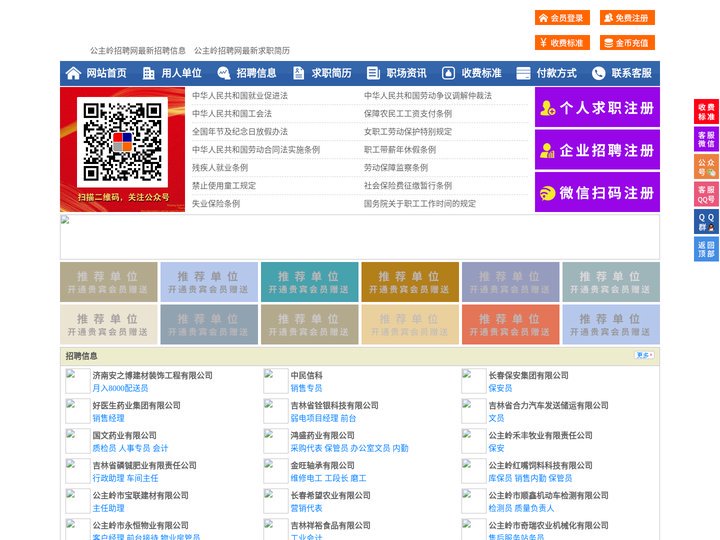This screenshot has height=540, width=720.
Task: Open company 长春希望农业有限公司
Action: [330, 495]
